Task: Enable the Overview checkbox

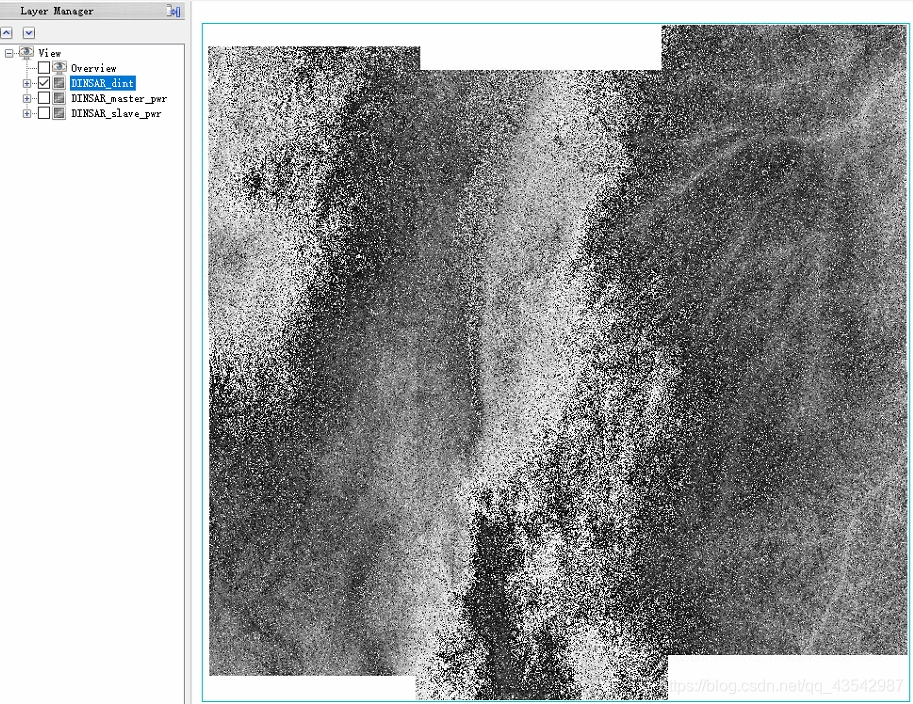Action: point(44,68)
